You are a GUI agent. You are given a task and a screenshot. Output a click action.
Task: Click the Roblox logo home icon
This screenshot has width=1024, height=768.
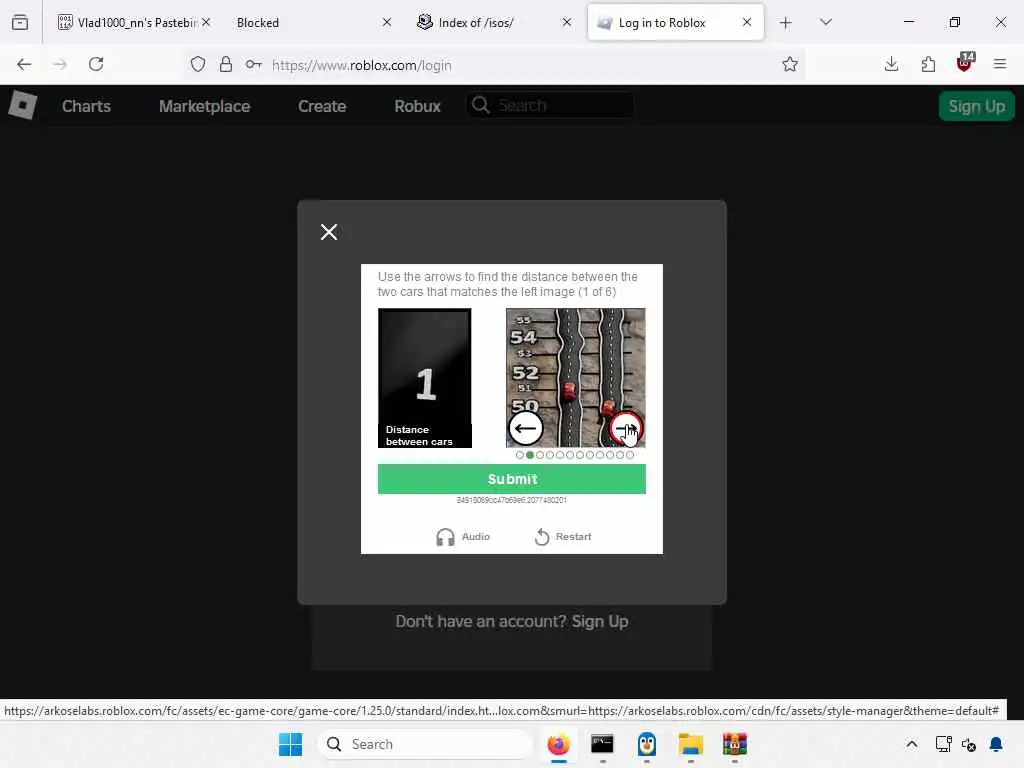[x=22, y=105]
